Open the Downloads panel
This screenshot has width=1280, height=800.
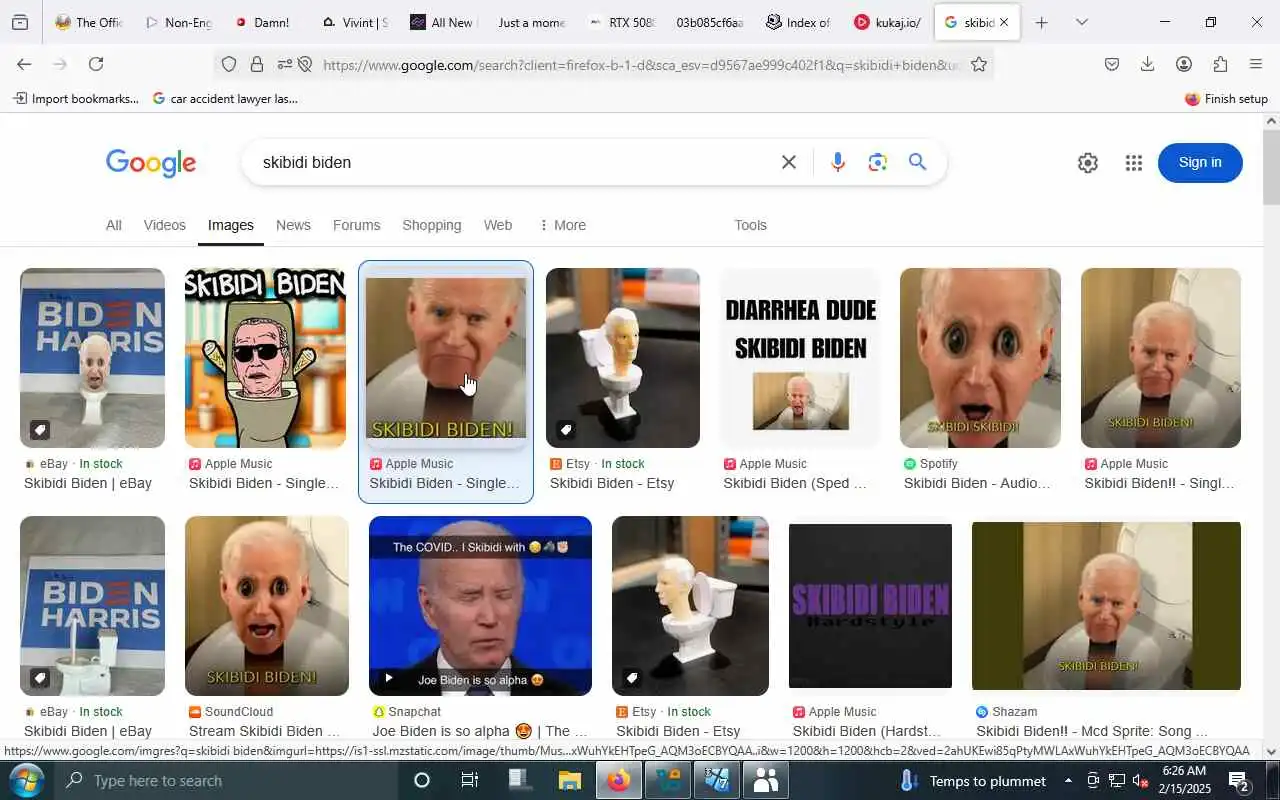(1148, 64)
